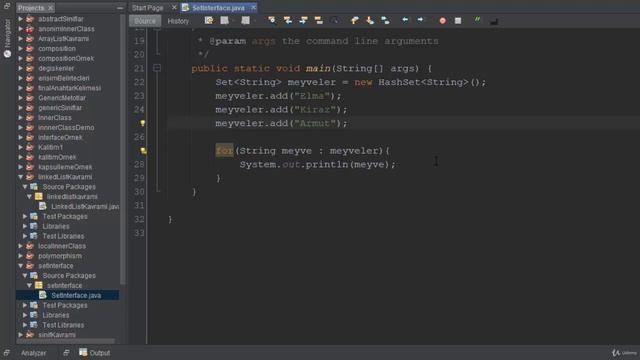This screenshot has height=360, width=640.
Task: Select the localInnerClass project
Action: [62, 246]
